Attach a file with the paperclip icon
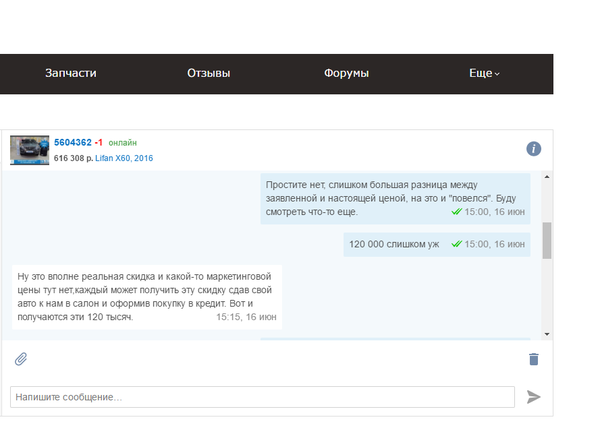This screenshot has height=430, width=600. (x=20, y=359)
